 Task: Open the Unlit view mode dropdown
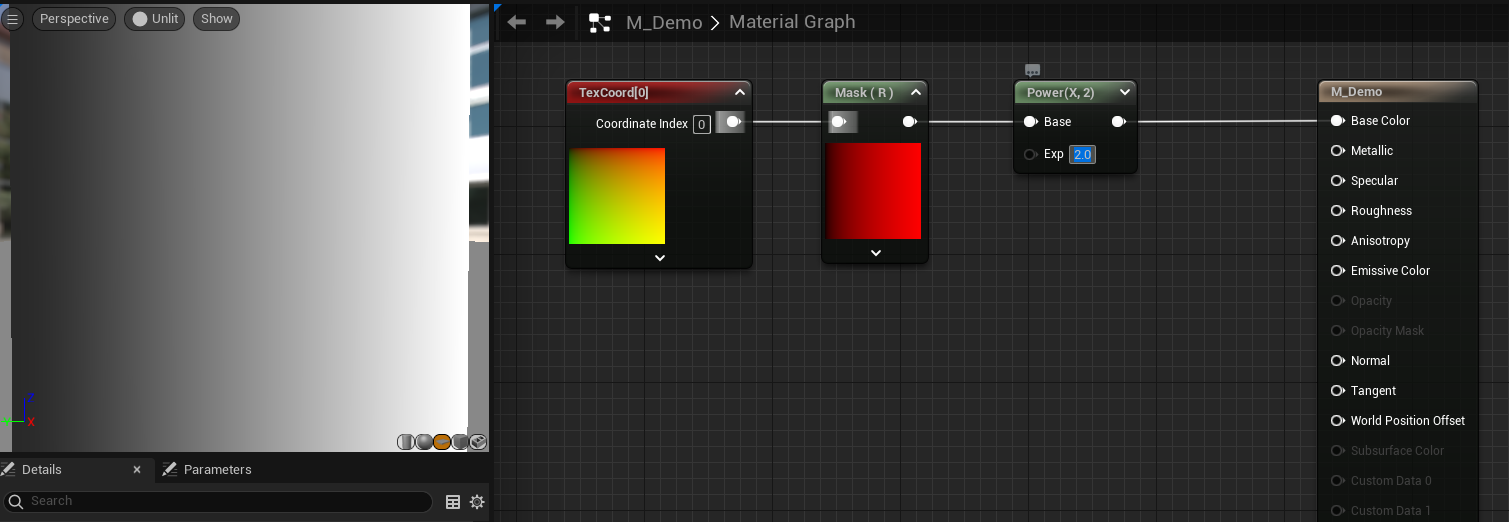coord(154,19)
